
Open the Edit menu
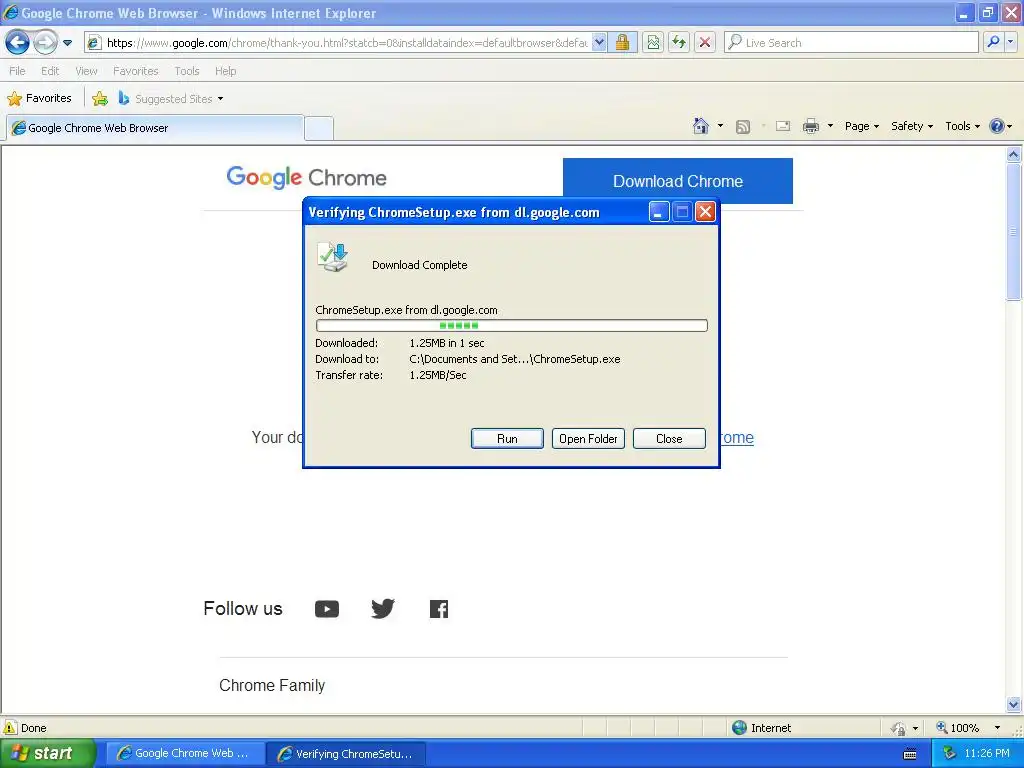50,71
